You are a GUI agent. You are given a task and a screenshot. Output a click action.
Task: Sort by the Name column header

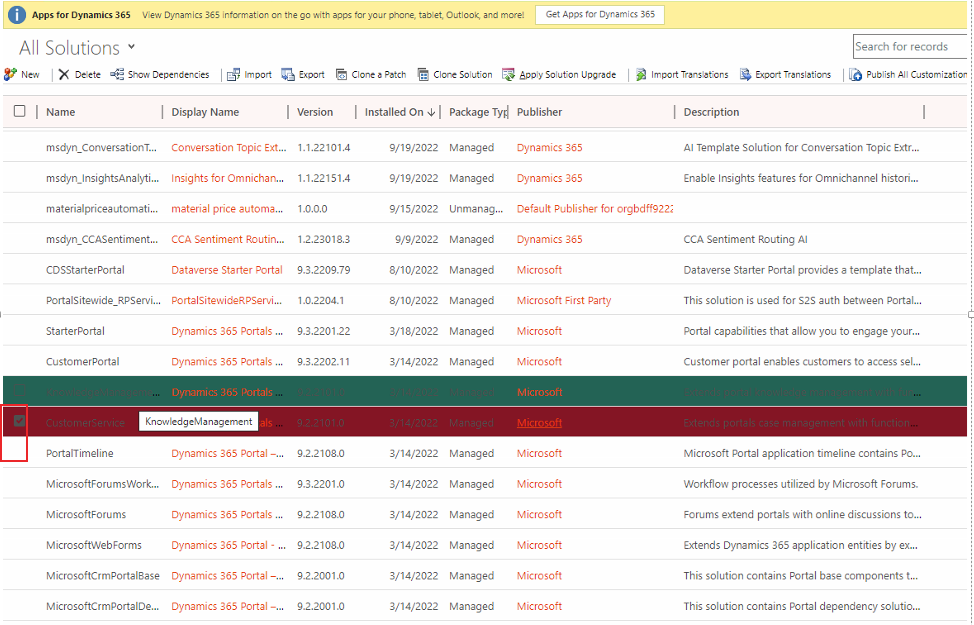[60, 112]
